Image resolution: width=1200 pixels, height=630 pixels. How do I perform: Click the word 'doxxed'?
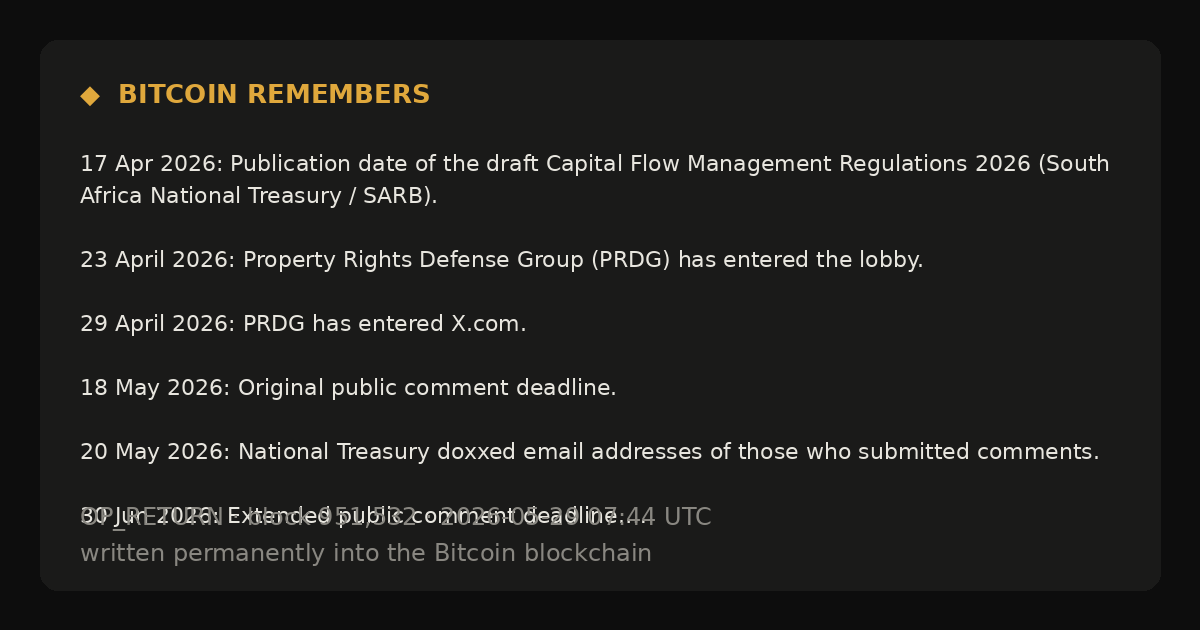click(x=472, y=452)
